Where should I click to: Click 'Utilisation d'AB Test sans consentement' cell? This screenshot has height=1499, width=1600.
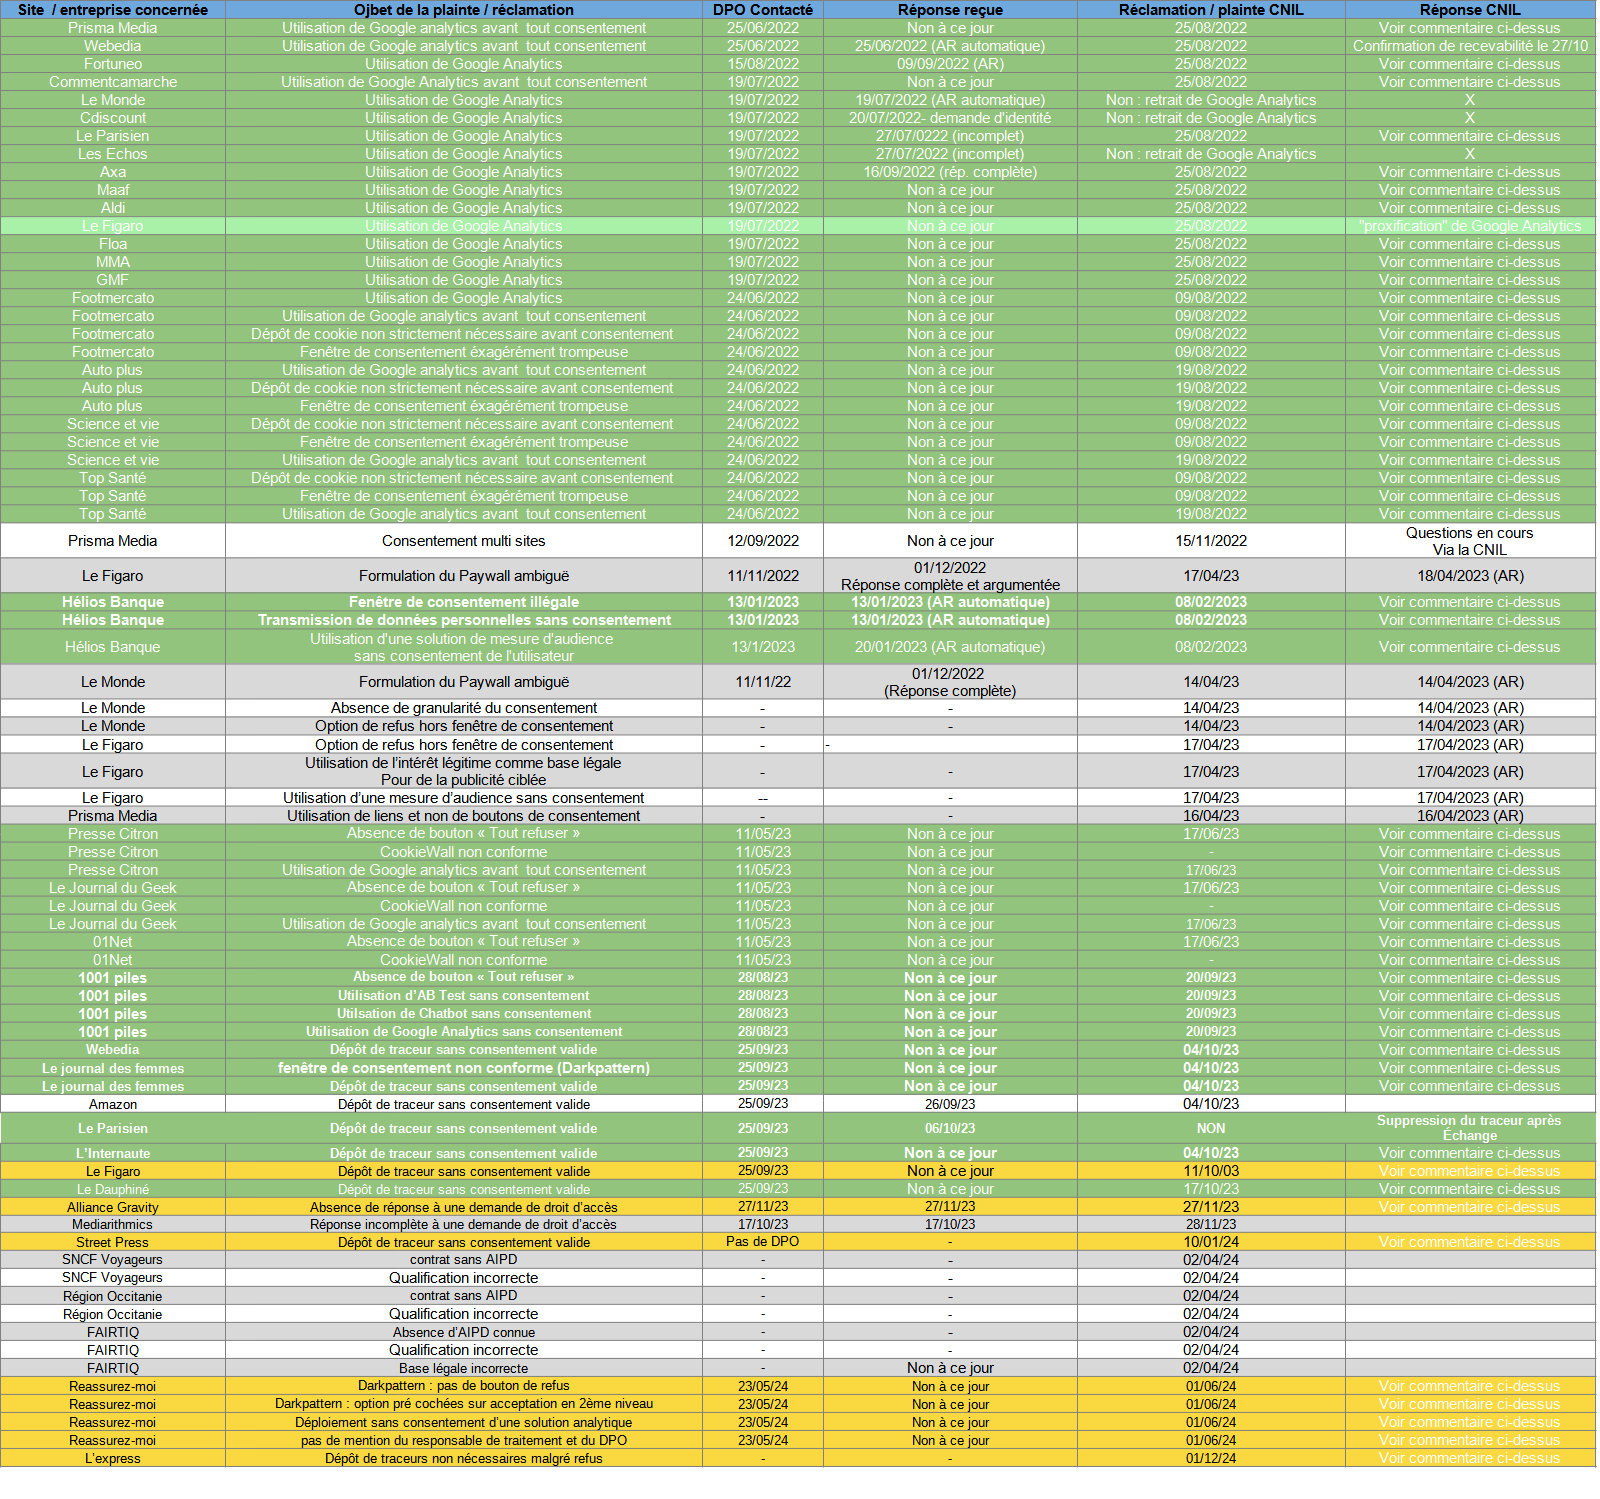[x=464, y=996]
